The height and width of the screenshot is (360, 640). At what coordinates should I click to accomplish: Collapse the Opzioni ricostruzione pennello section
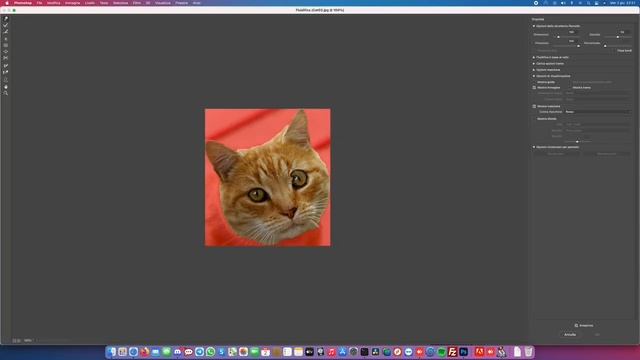tap(533, 147)
